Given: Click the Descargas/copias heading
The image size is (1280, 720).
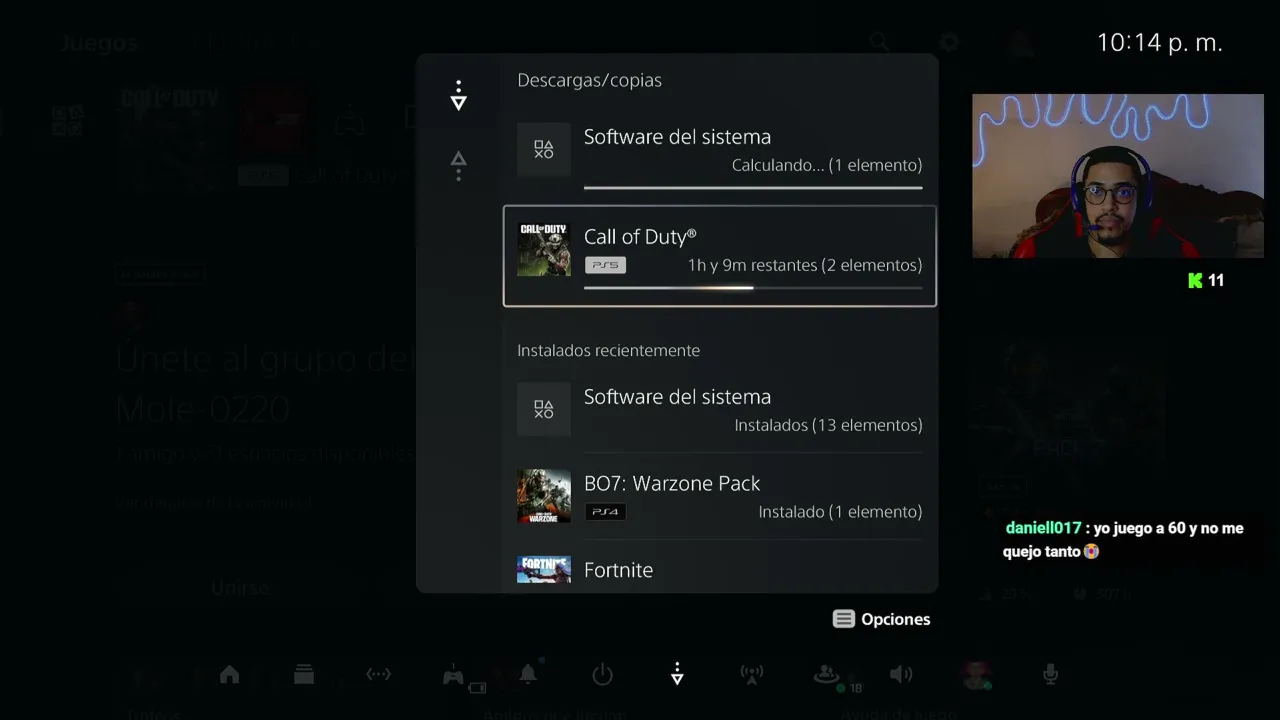Looking at the screenshot, I should pos(589,80).
